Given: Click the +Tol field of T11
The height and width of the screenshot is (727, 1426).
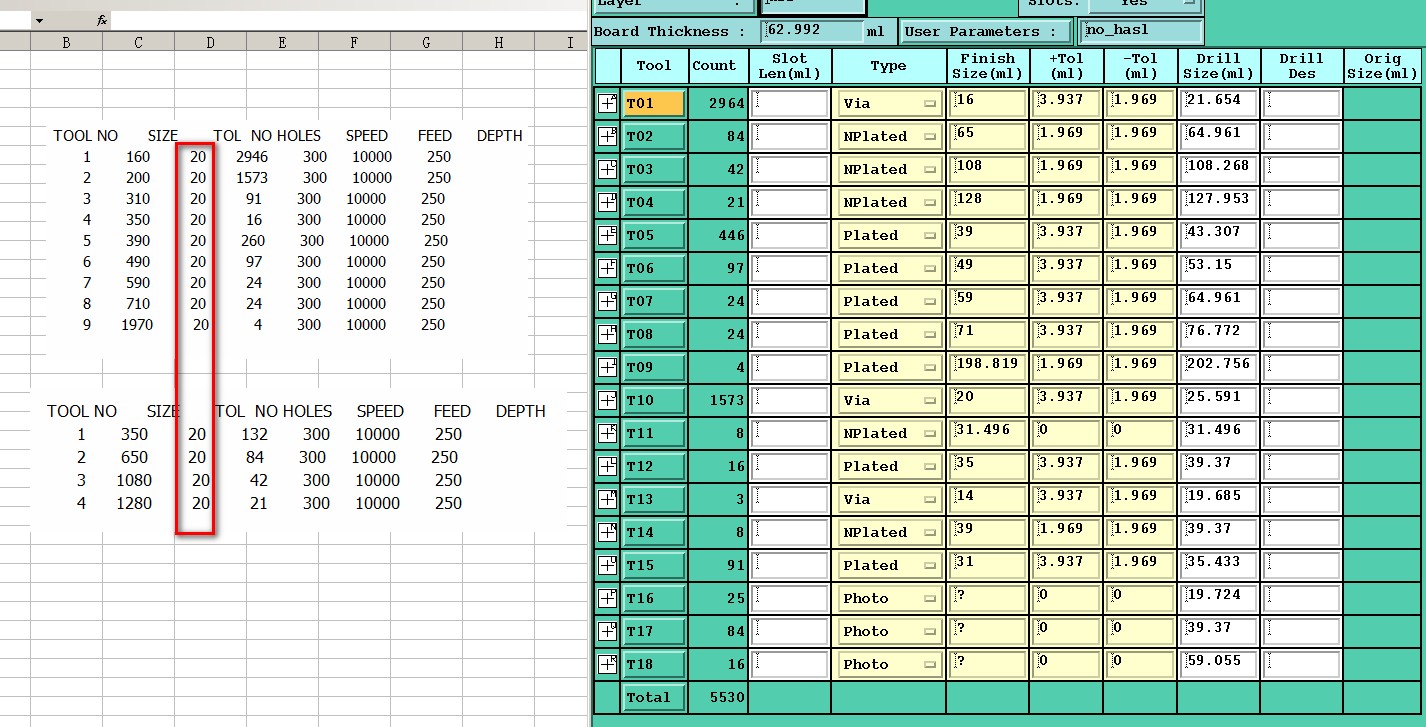Looking at the screenshot, I should click(1067, 433).
